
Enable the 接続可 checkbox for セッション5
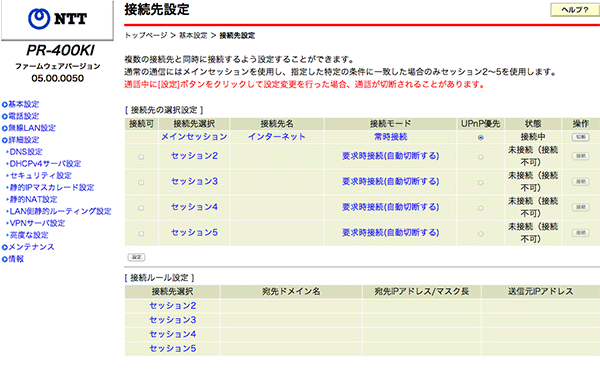pyautogui.click(x=141, y=233)
